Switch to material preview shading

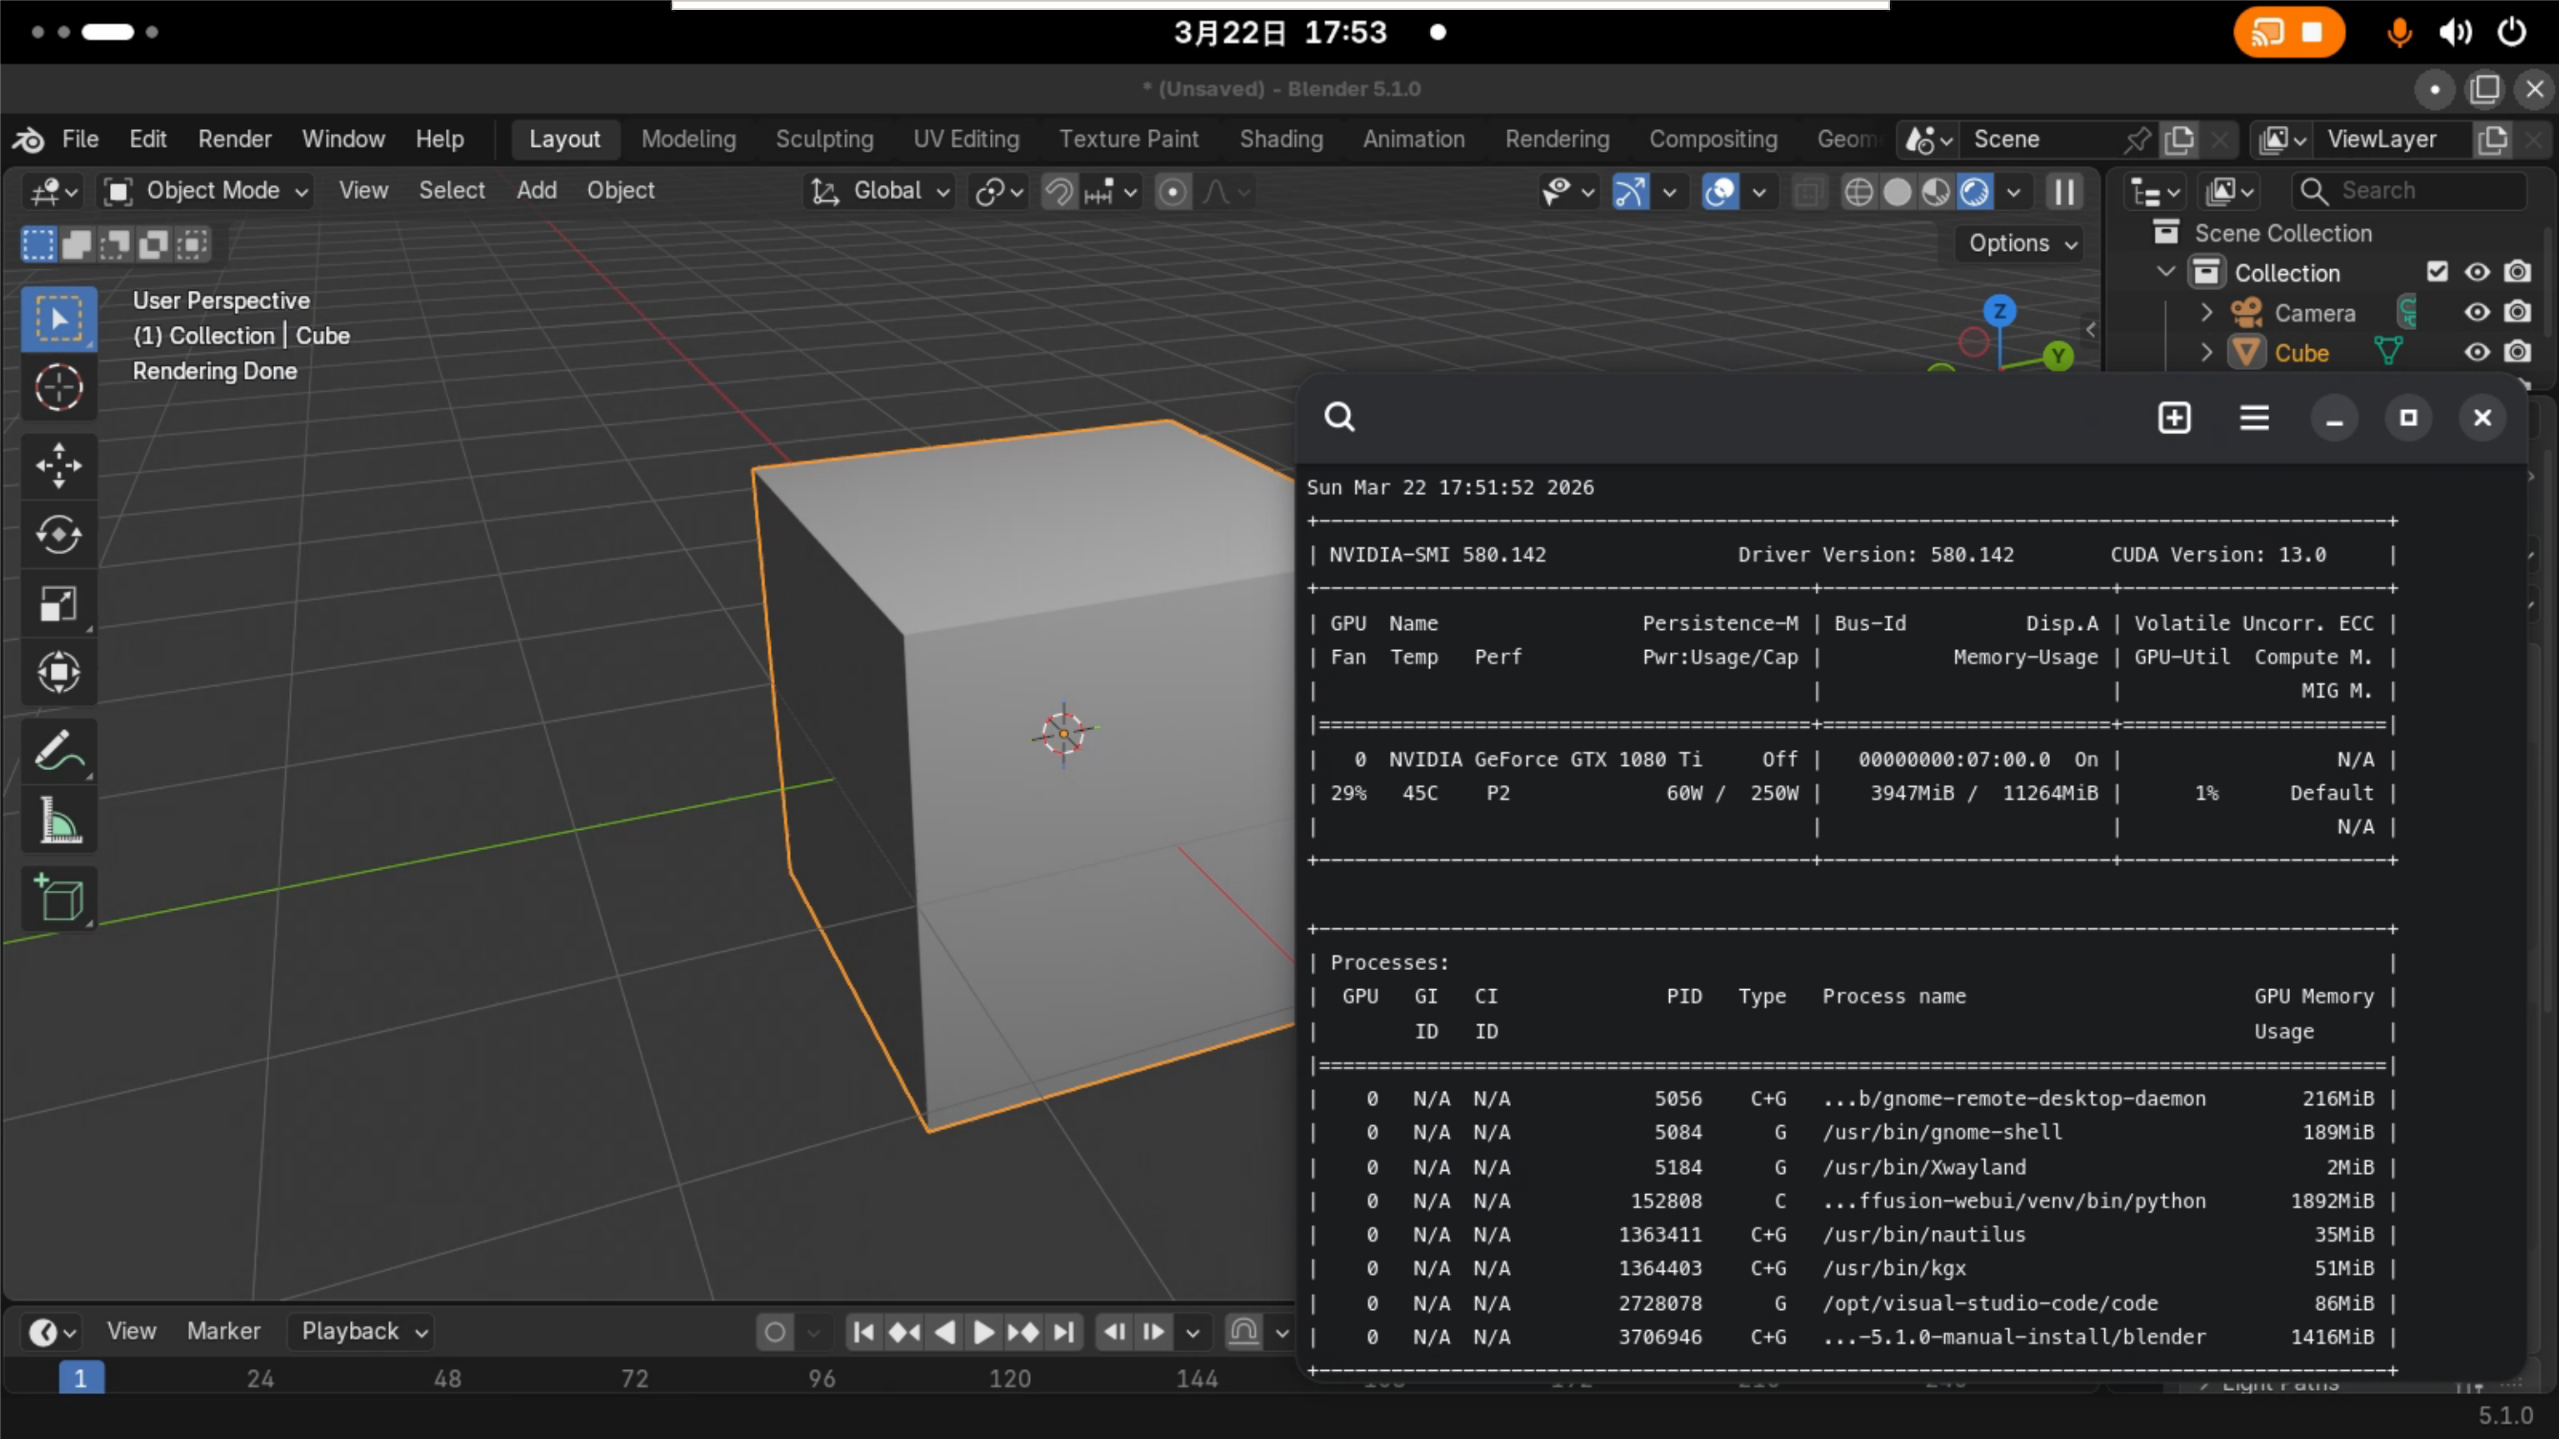tap(1936, 191)
